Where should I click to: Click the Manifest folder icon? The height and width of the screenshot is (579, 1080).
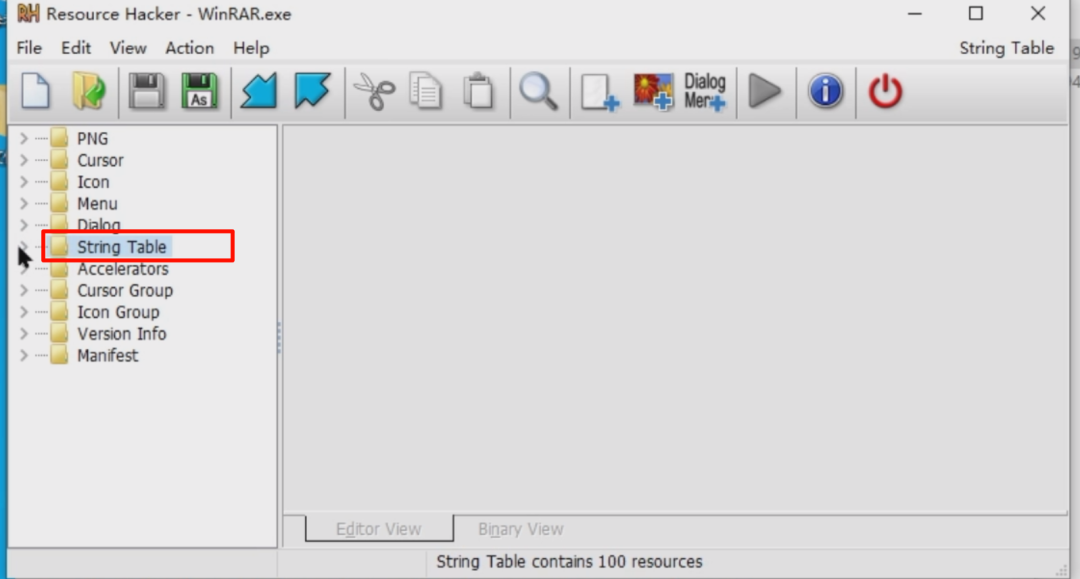point(59,355)
